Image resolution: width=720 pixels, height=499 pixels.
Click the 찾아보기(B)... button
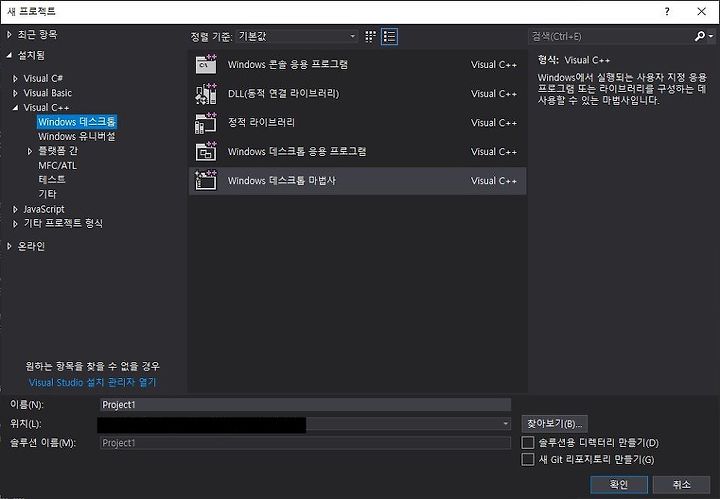coord(554,424)
